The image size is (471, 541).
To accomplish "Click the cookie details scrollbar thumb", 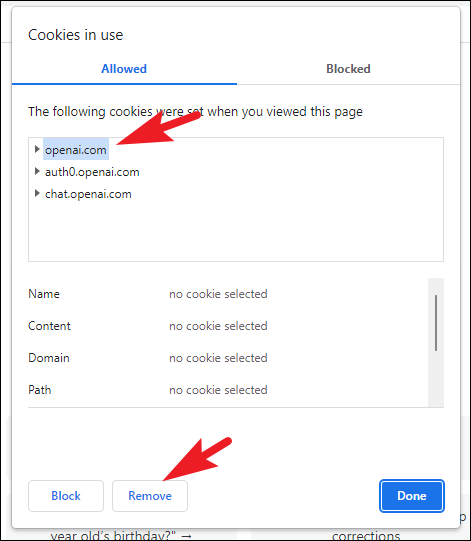I will point(436,323).
